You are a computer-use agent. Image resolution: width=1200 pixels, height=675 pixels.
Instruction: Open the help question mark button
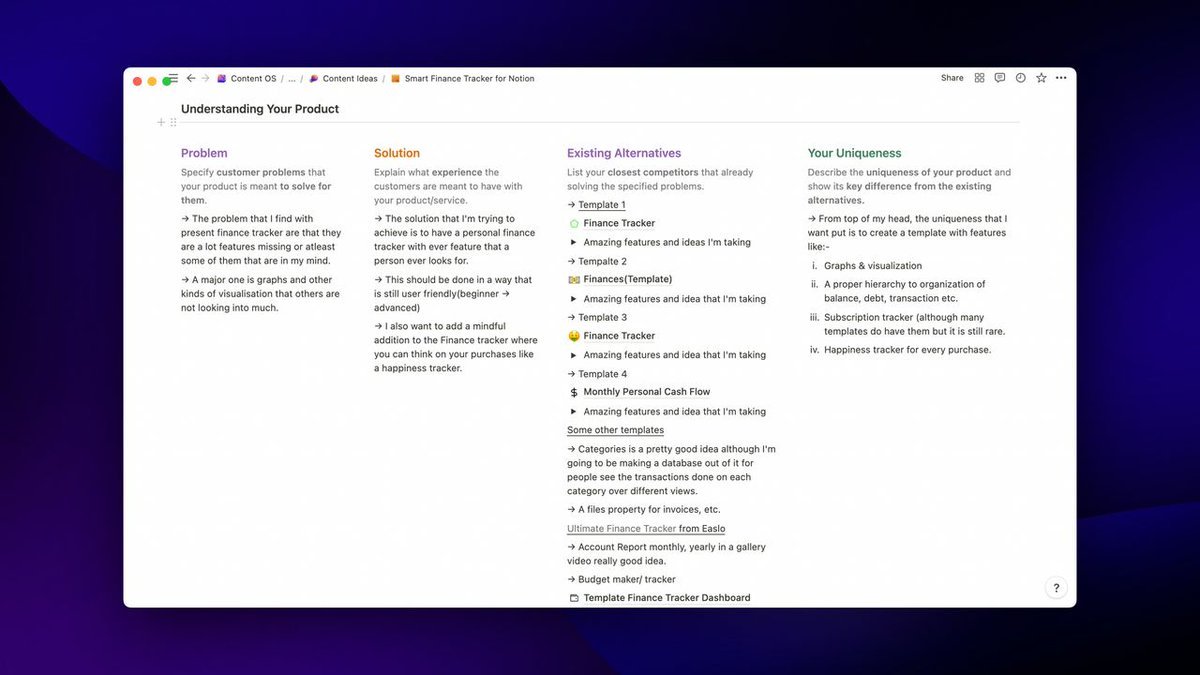tap(1056, 588)
